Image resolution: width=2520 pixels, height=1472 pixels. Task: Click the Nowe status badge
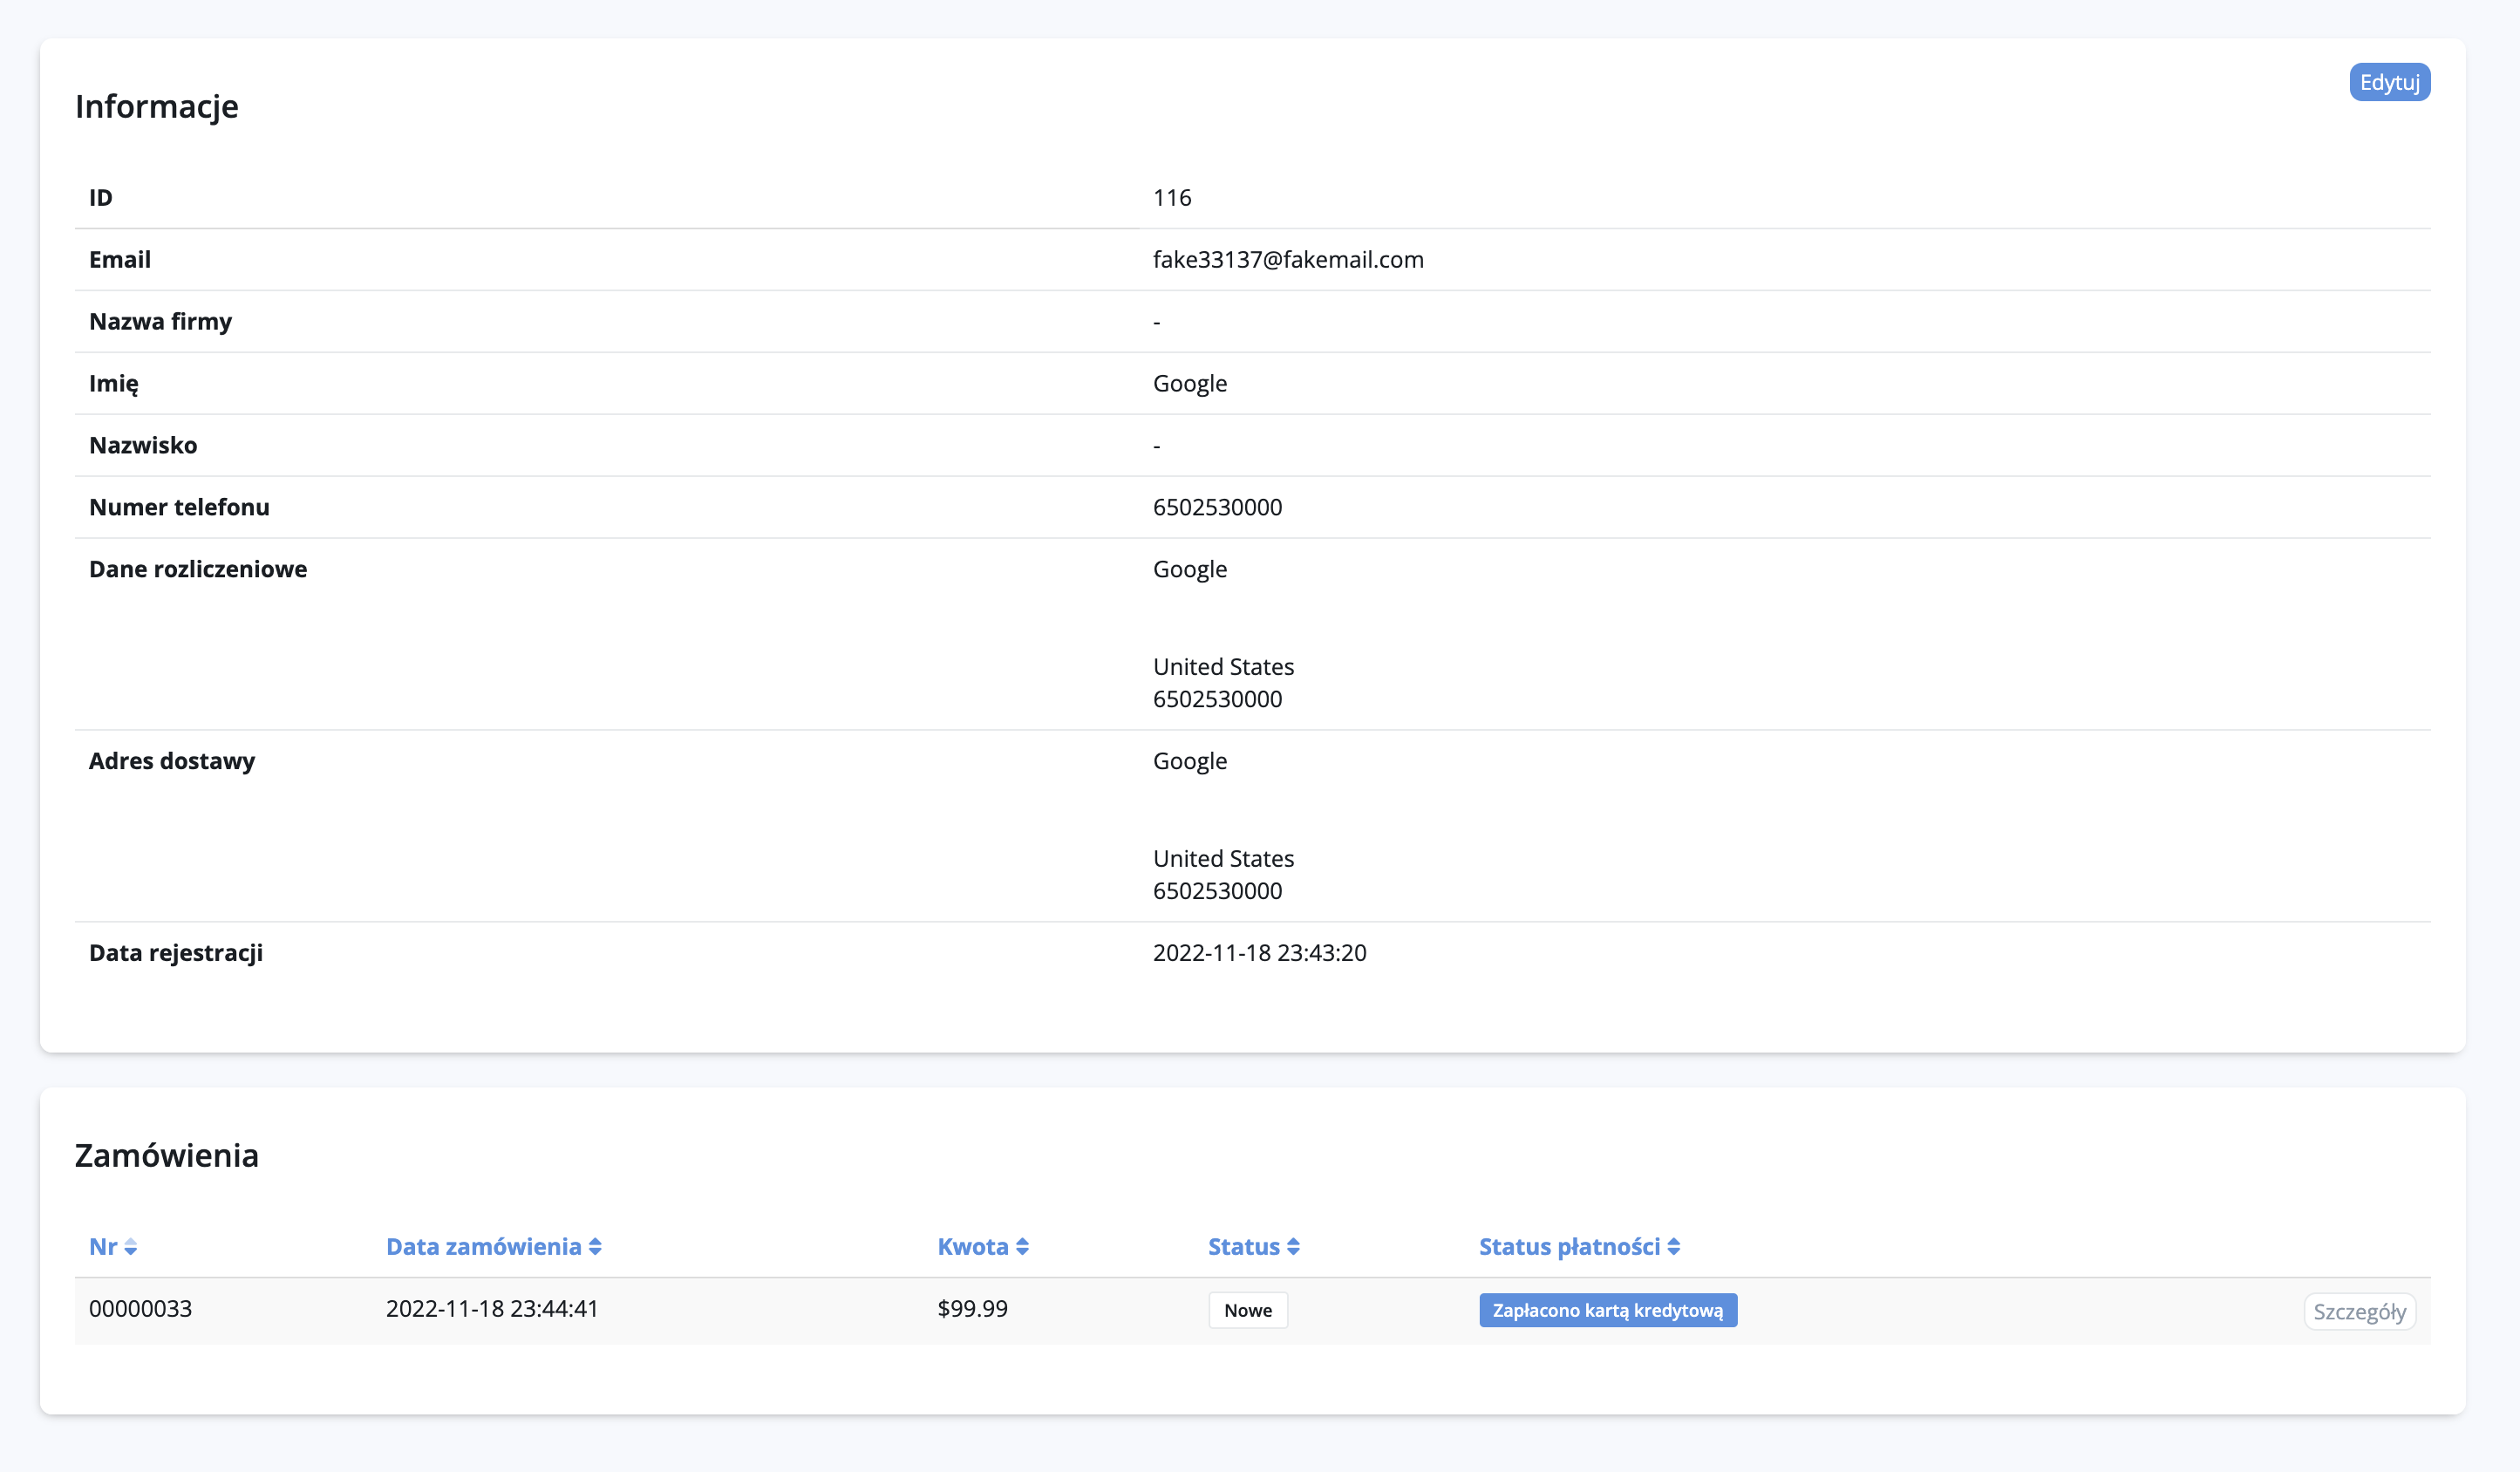(x=1248, y=1310)
